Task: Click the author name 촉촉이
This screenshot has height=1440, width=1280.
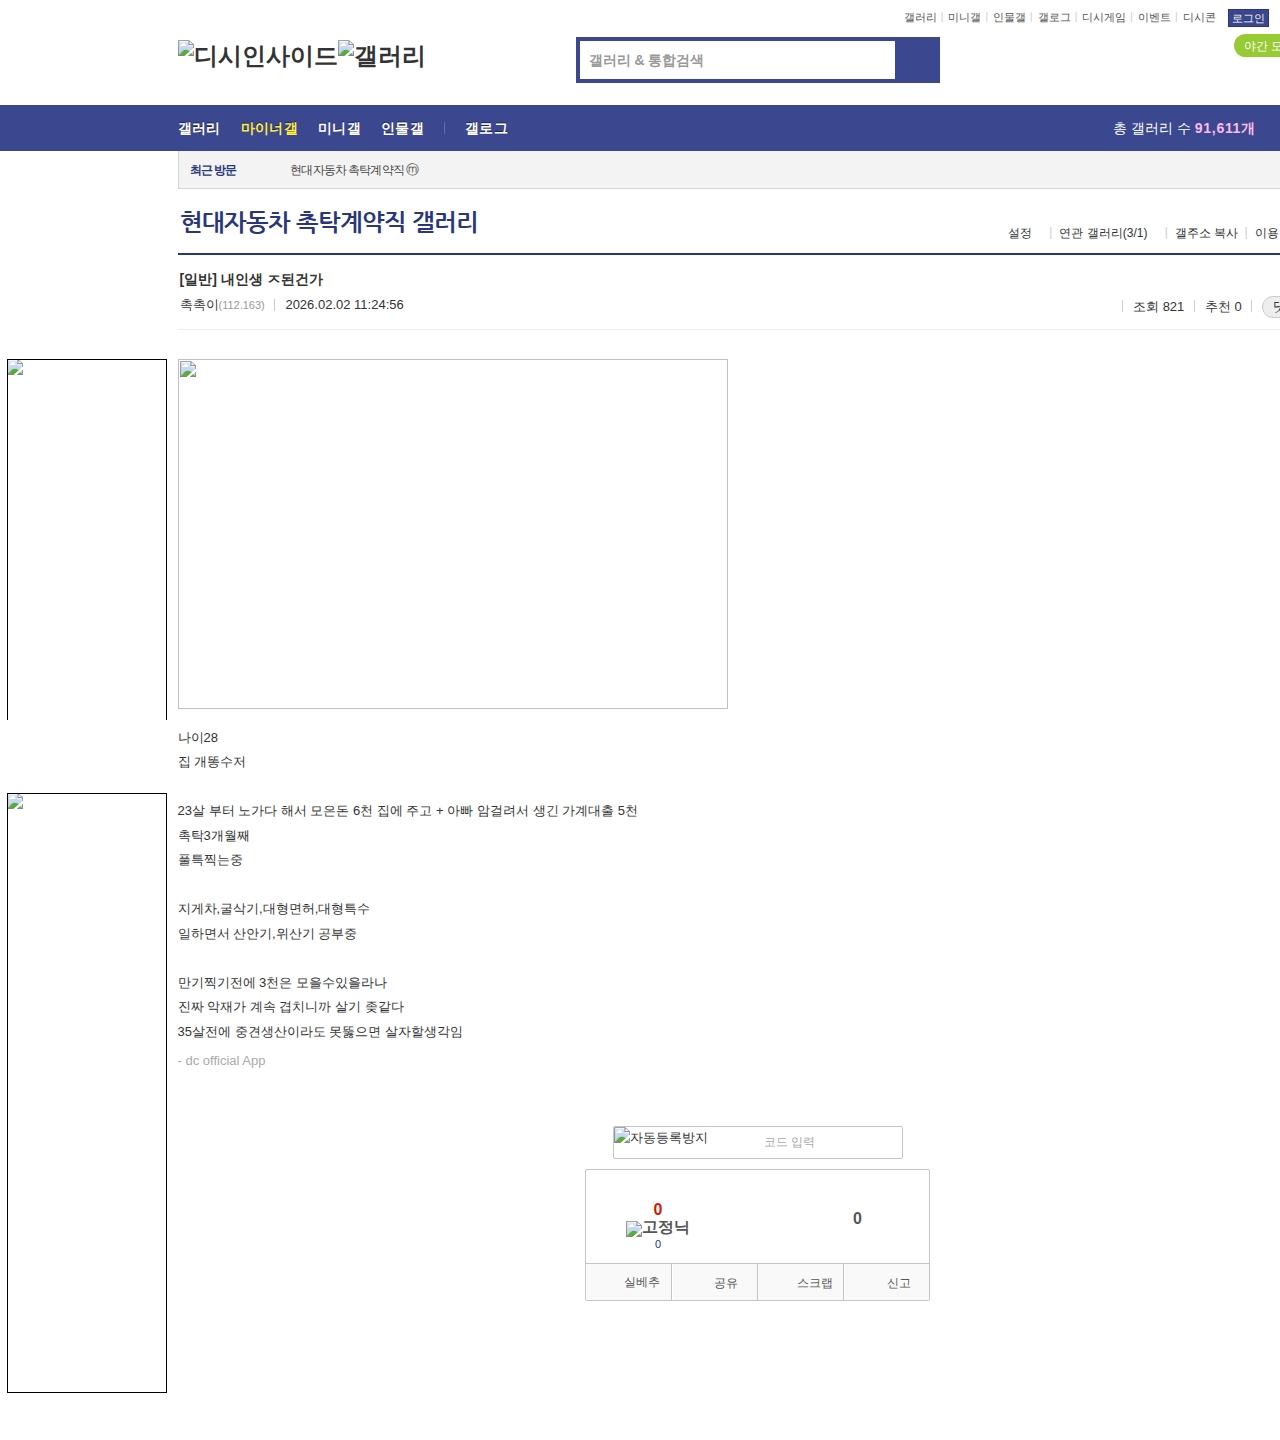Action: click(x=199, y=305)
